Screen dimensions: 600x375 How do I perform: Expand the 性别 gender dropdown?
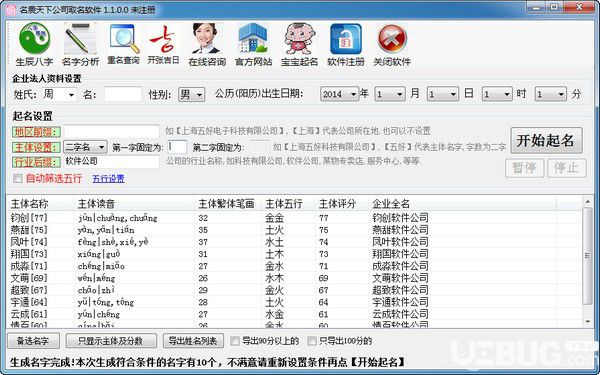(199, 95)
